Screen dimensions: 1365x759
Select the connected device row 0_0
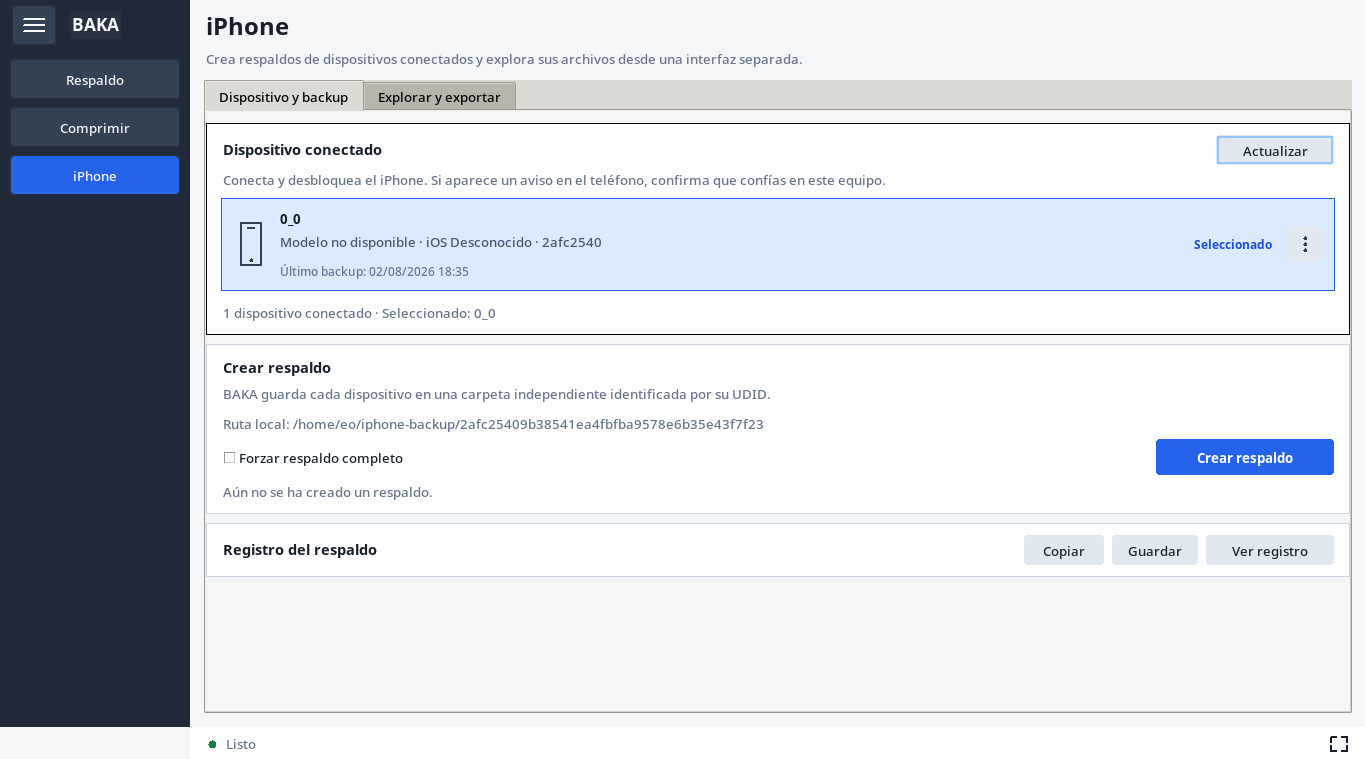tap(778, 244)
